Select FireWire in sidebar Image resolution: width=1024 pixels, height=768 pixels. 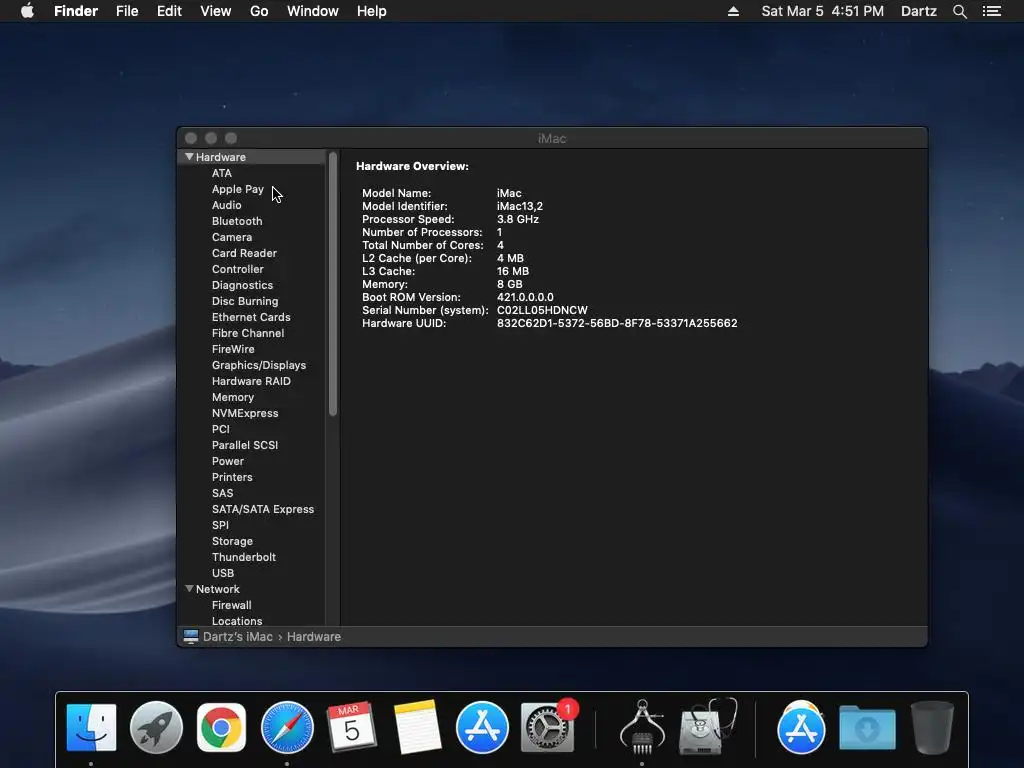233,349
